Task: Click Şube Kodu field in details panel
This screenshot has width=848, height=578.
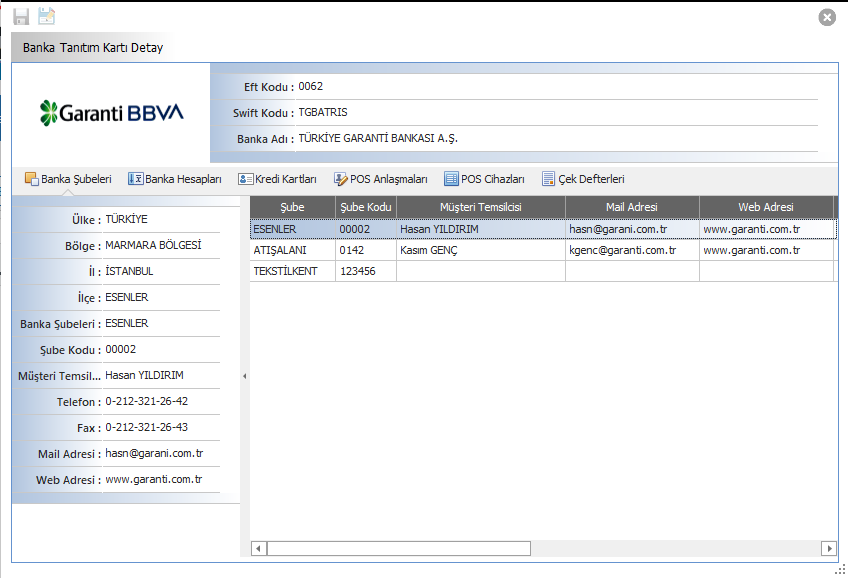Action: tap(161, 349)
